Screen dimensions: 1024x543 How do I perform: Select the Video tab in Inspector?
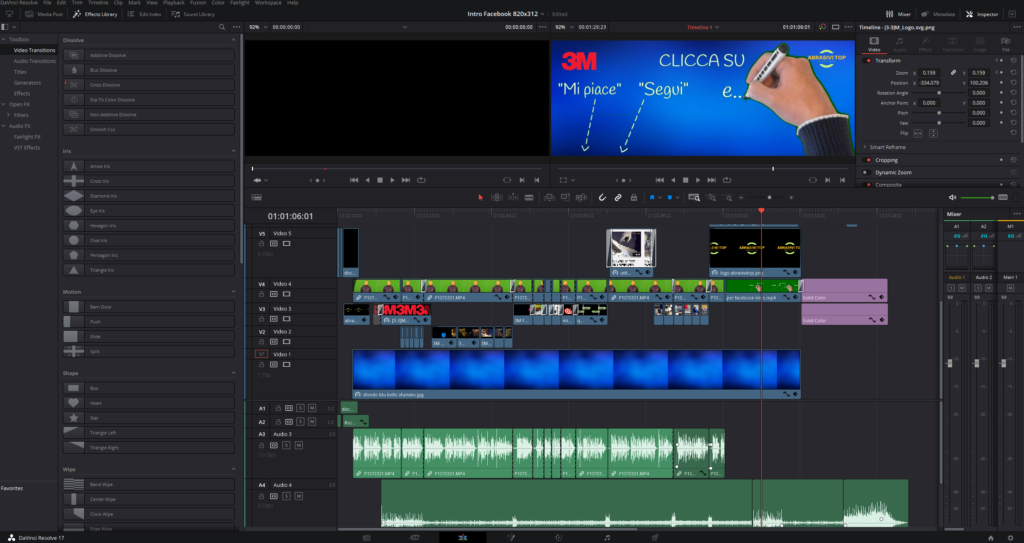[874, 44]
